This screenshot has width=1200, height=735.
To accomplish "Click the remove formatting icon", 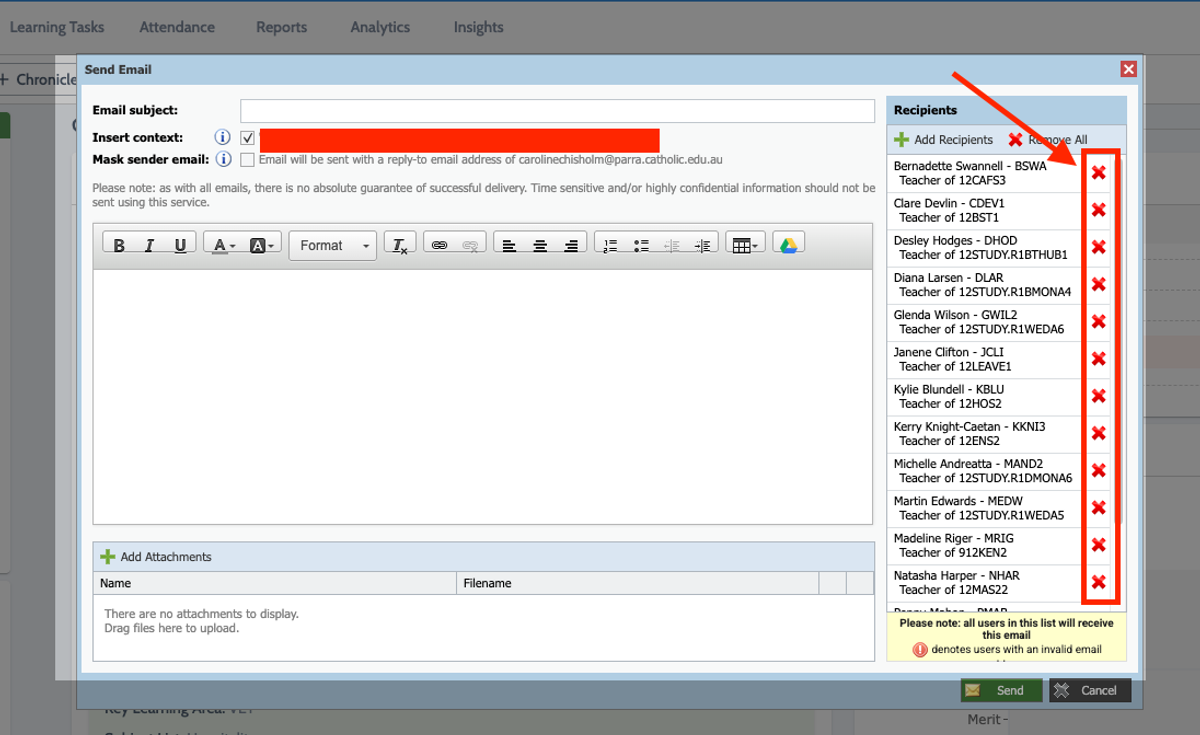I will [x=399, y=245].
